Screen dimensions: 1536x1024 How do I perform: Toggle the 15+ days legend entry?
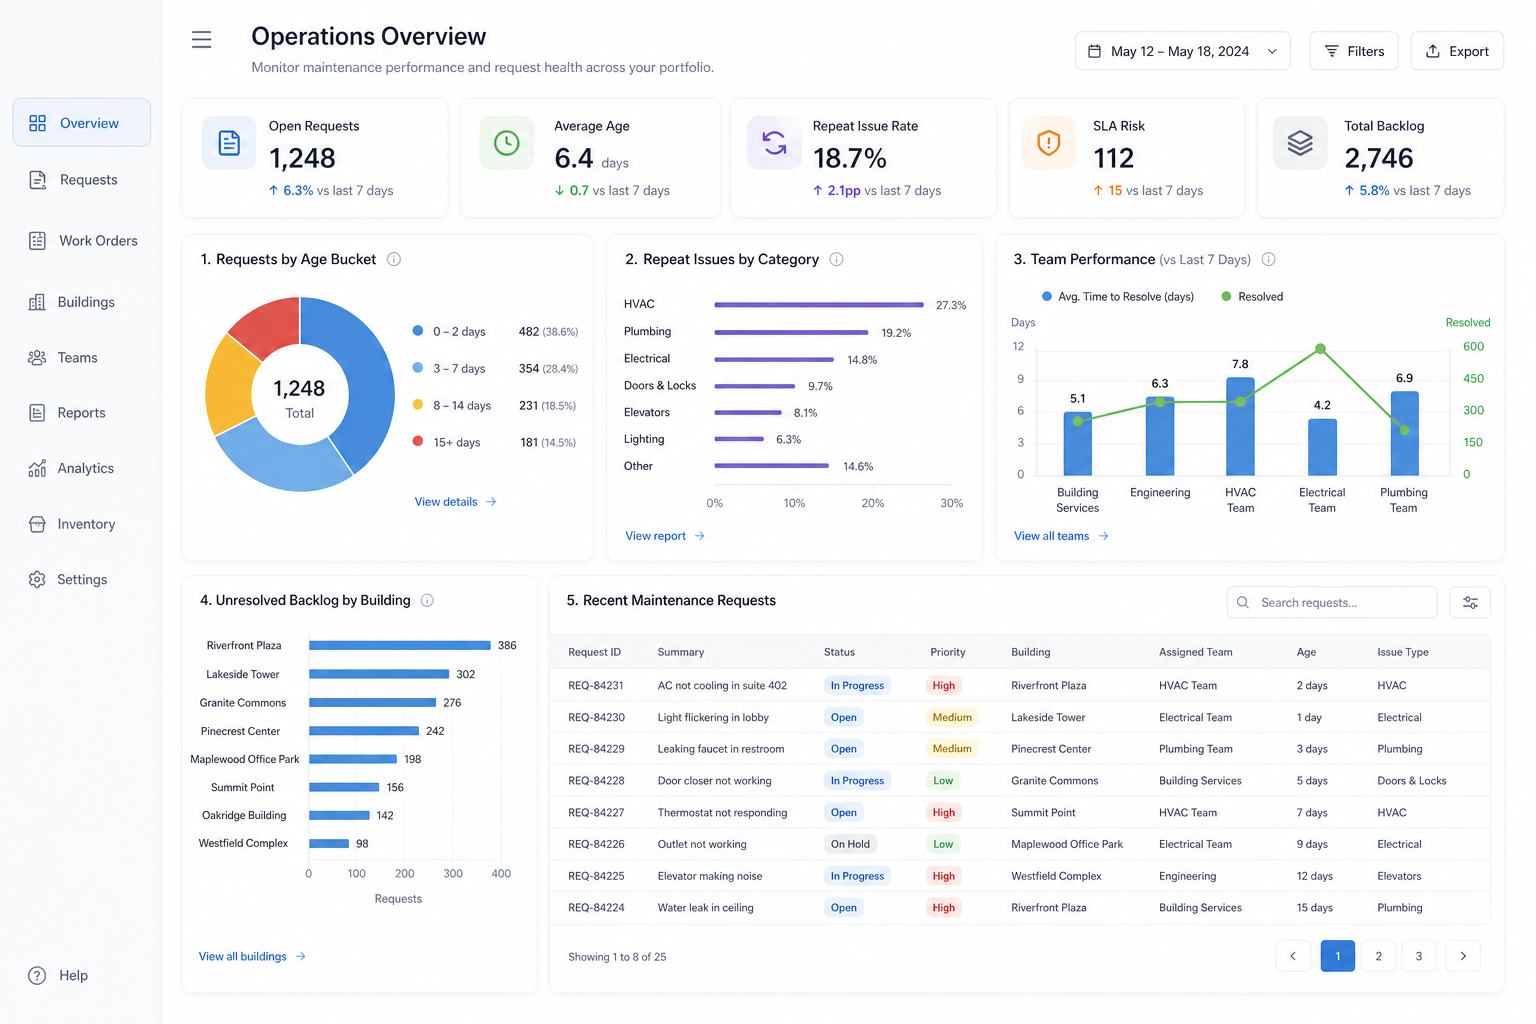446,442
